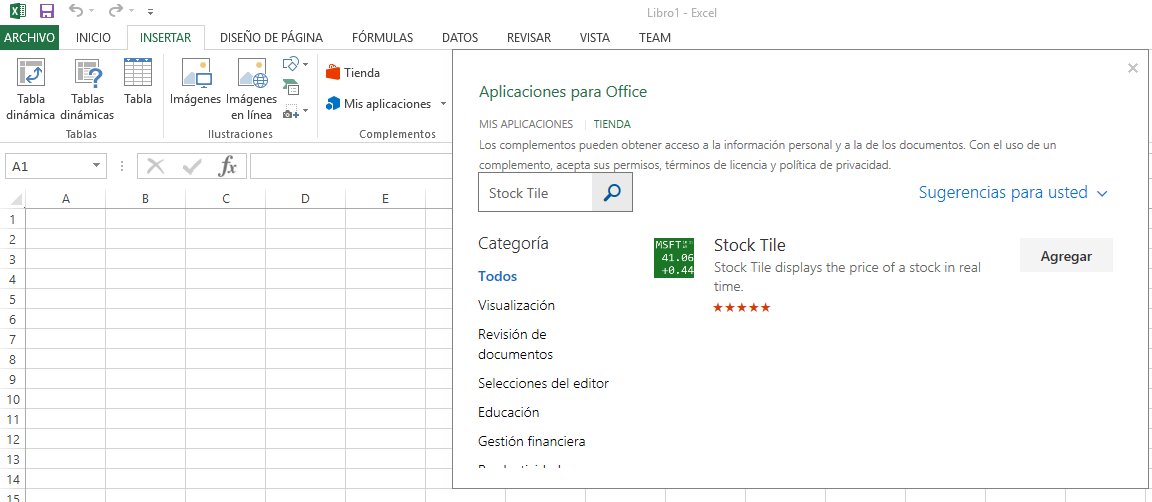Open the Redo history dropdown arrow
This screenshot has width=1152, height=502.
click(x=132, y=11)
